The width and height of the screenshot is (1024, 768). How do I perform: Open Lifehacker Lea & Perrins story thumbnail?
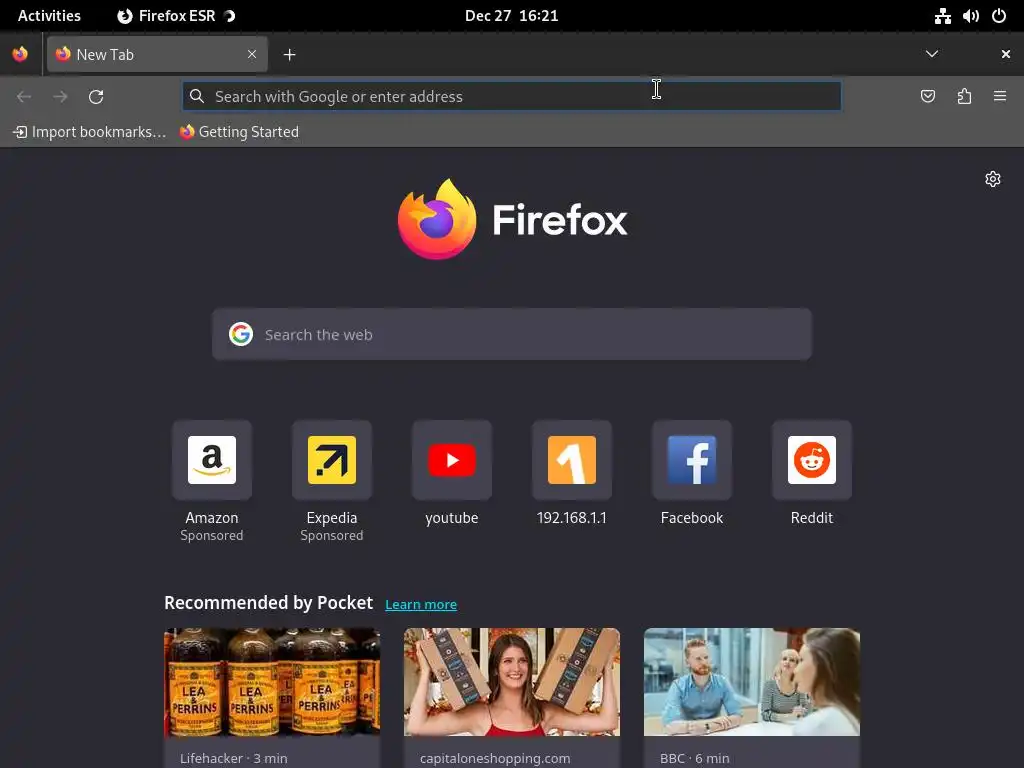pyautogui.click(x=272, y=682)
